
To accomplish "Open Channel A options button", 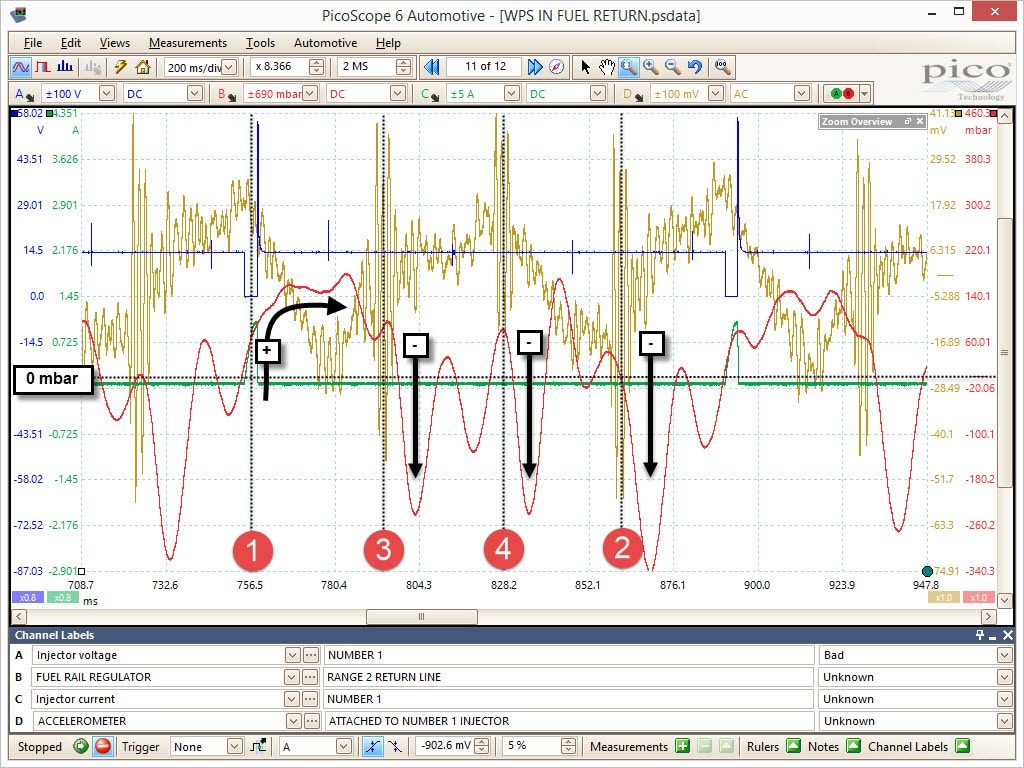I will (24, 95).
